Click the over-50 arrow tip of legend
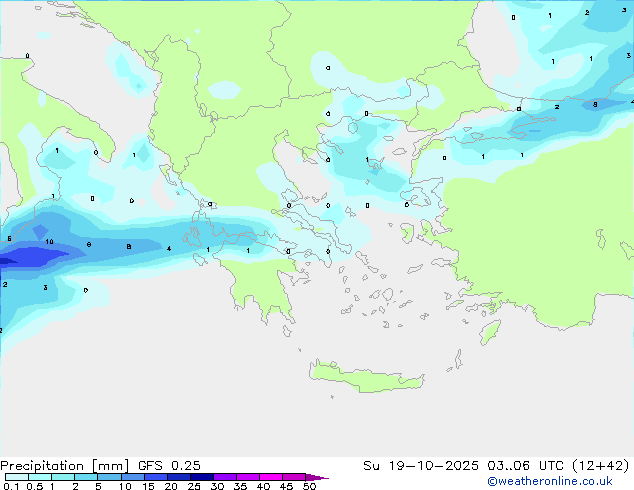The height and width of the screenshot is (490, 634). tap(317, 477)
